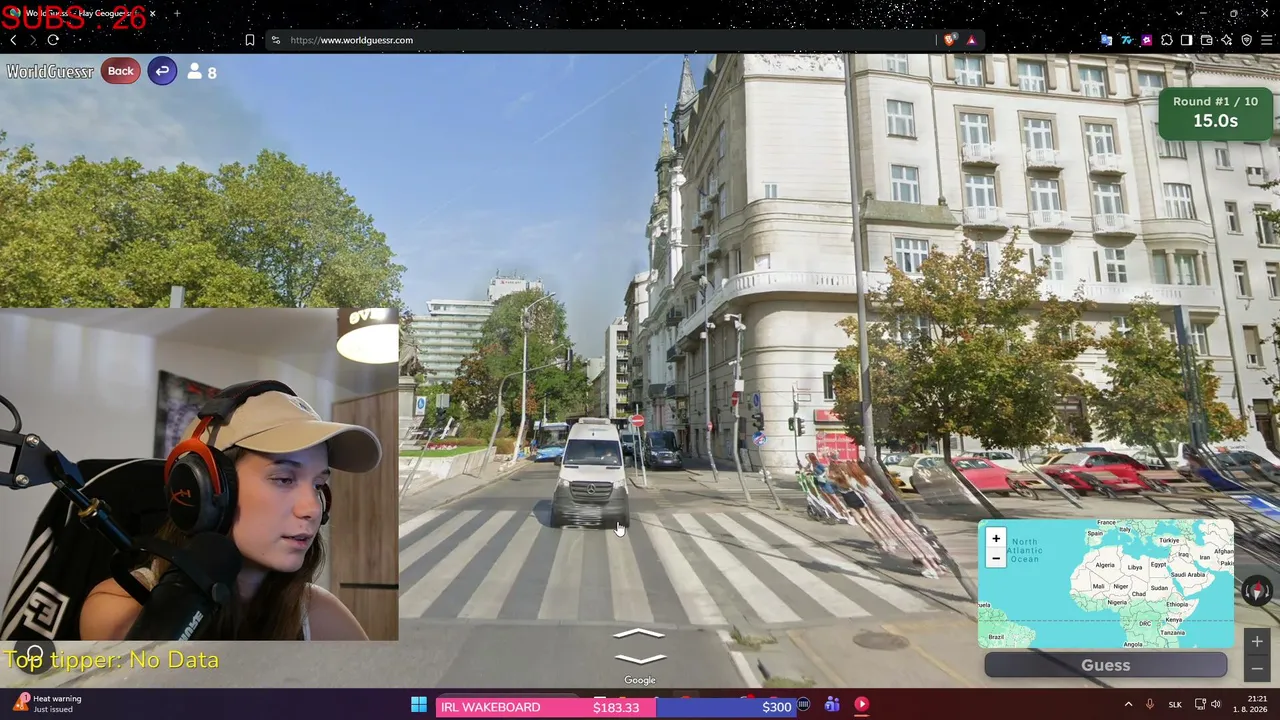
Task: Bookmark this page in the address bar
Action: coord(250,40)
